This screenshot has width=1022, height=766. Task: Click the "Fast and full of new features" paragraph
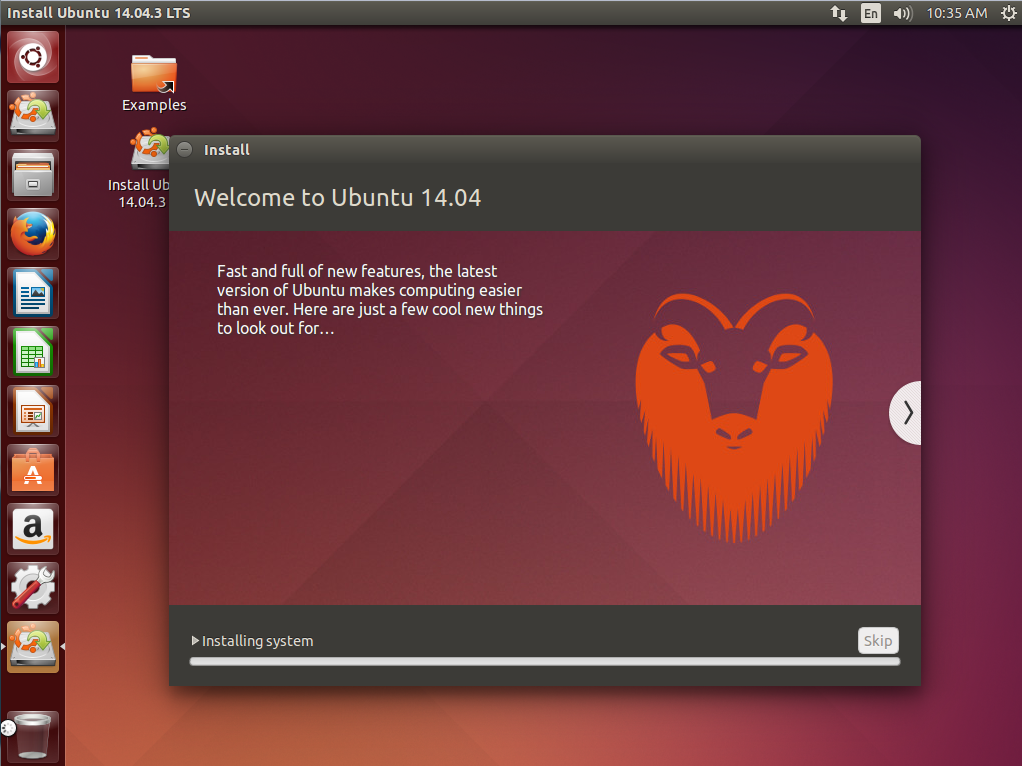[x=380, y=299]
